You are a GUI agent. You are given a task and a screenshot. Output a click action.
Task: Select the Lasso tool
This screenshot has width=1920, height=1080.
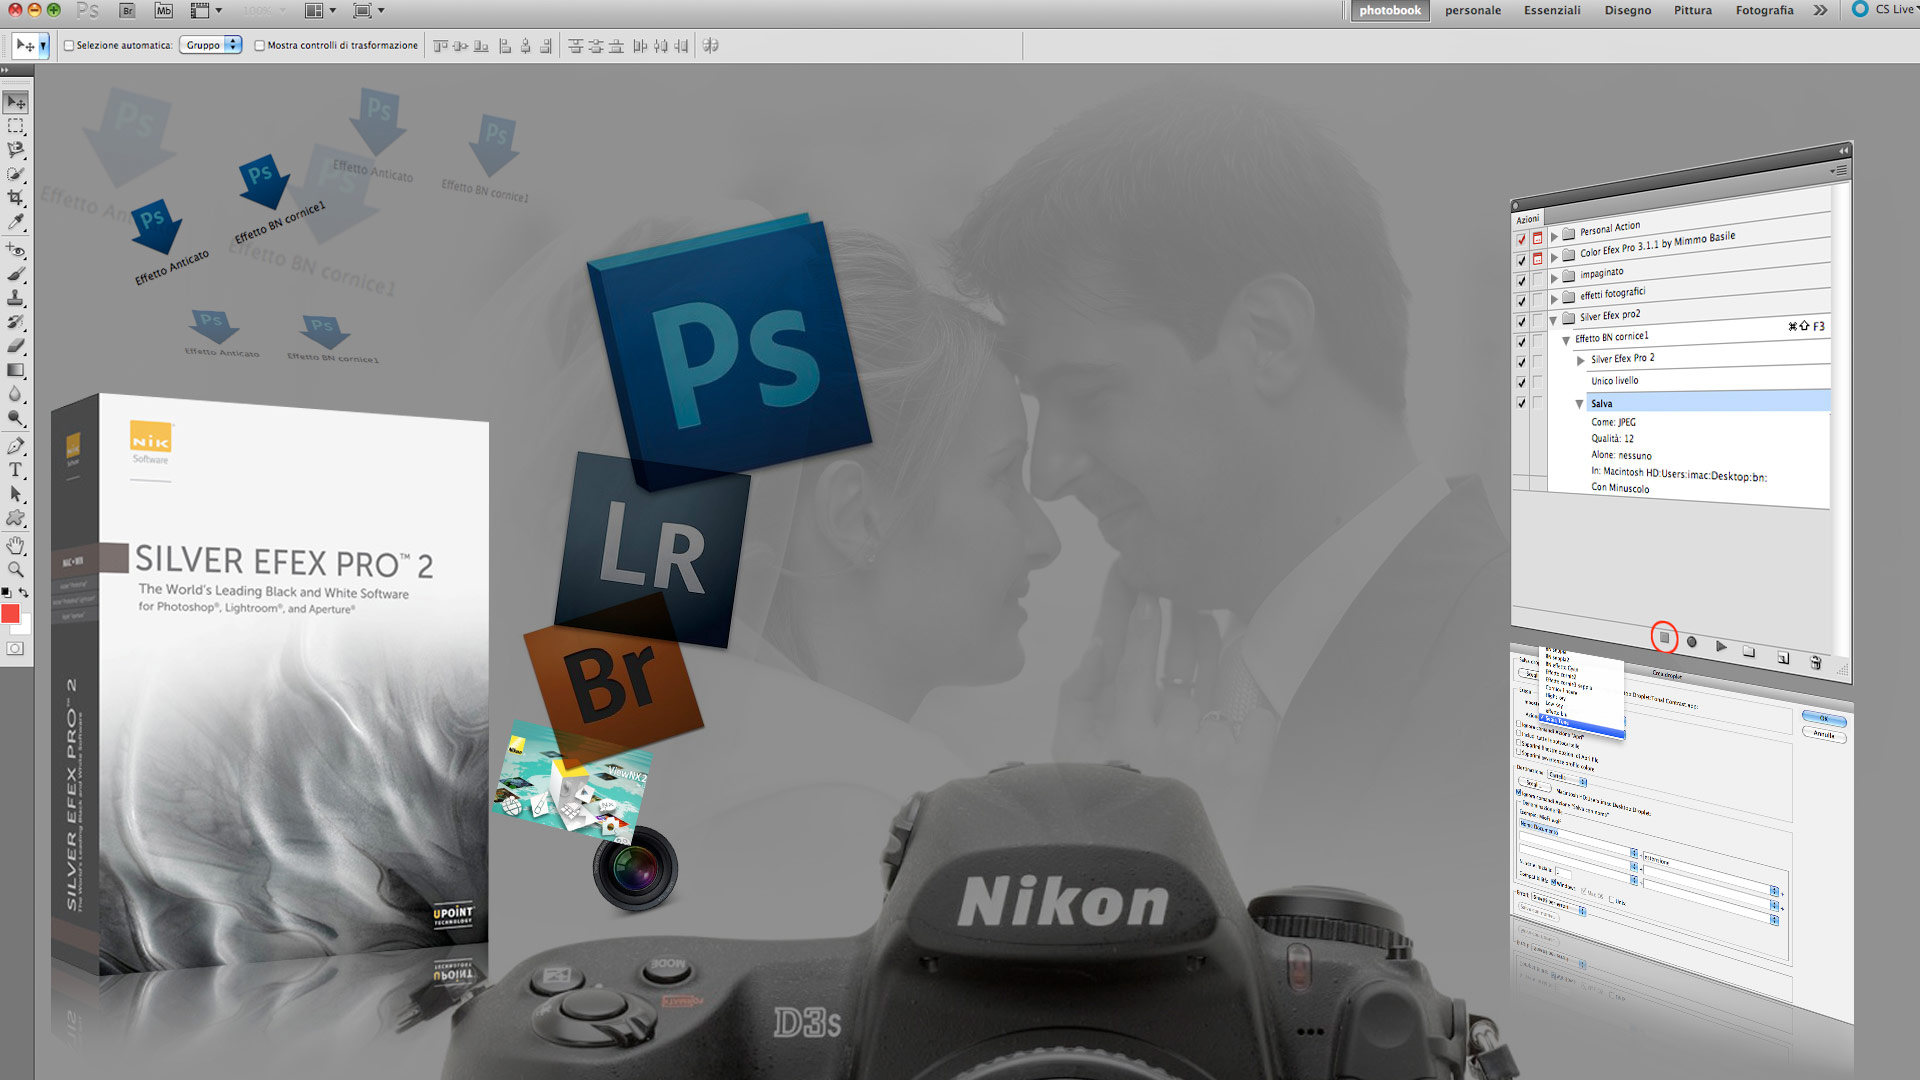click(16, 150)
